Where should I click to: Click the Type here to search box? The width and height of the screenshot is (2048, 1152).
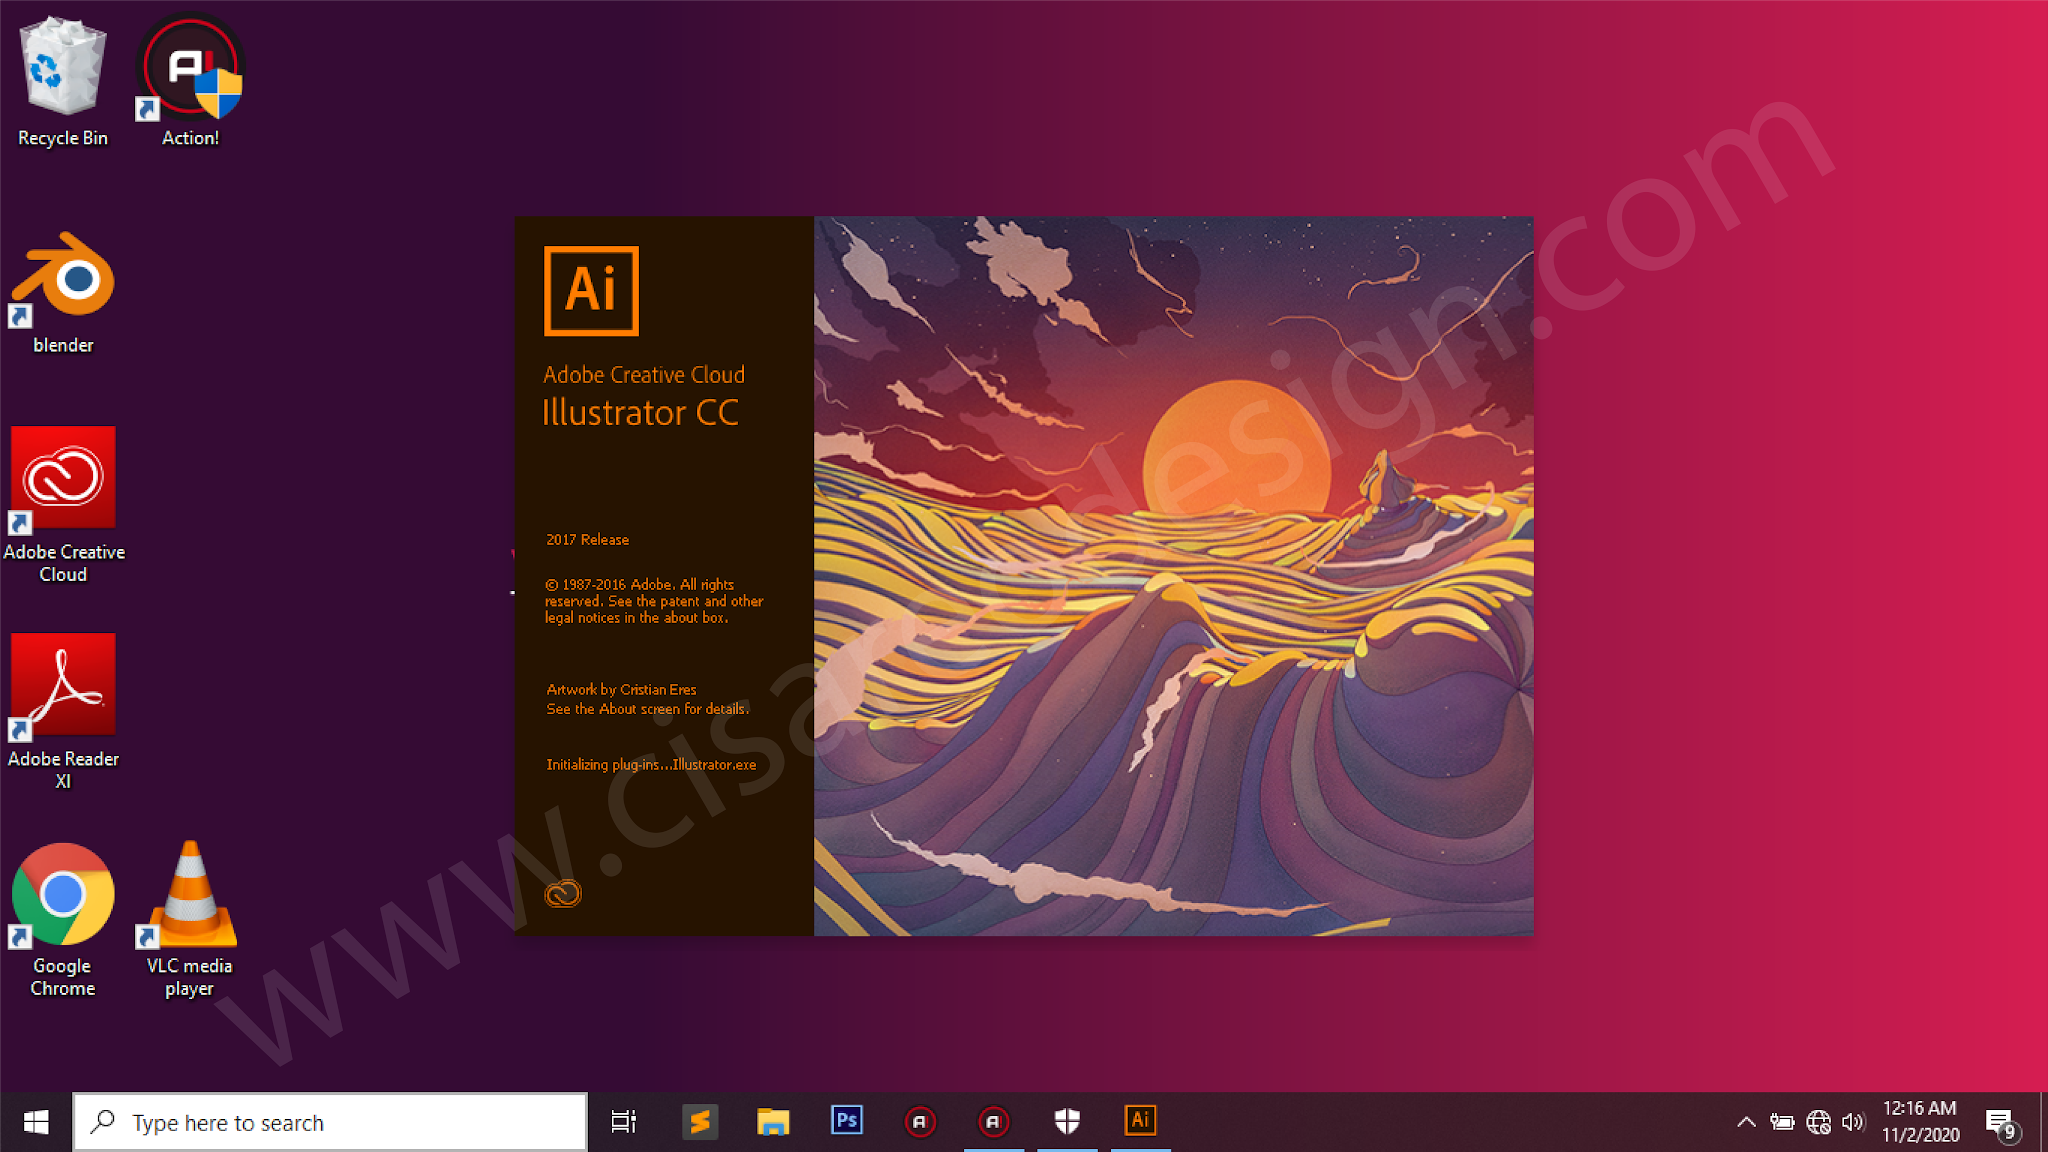pyautogui.click(x=330, y=1122)
